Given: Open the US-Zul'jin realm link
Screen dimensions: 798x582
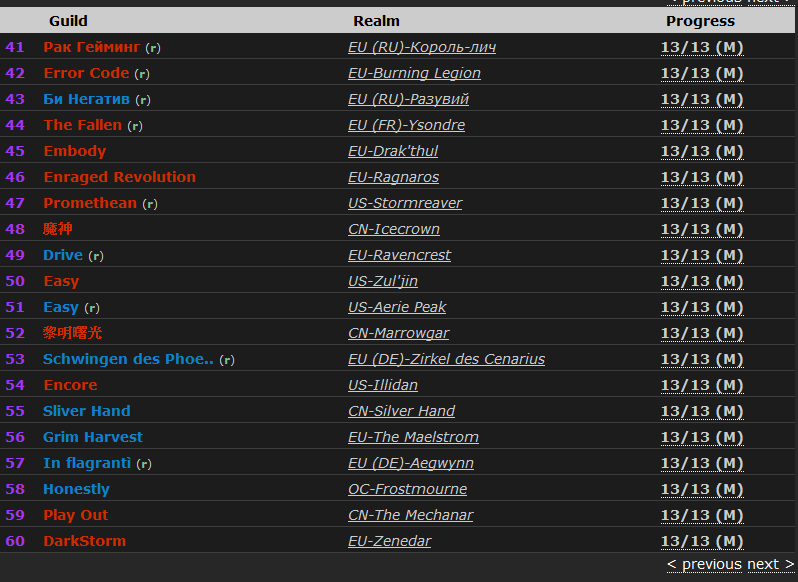Looking at the screenshot, I should coord(383,281).
